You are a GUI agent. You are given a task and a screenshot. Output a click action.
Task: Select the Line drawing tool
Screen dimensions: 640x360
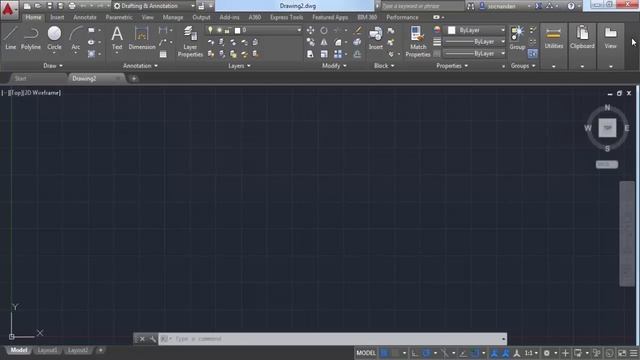pos(11,38)
